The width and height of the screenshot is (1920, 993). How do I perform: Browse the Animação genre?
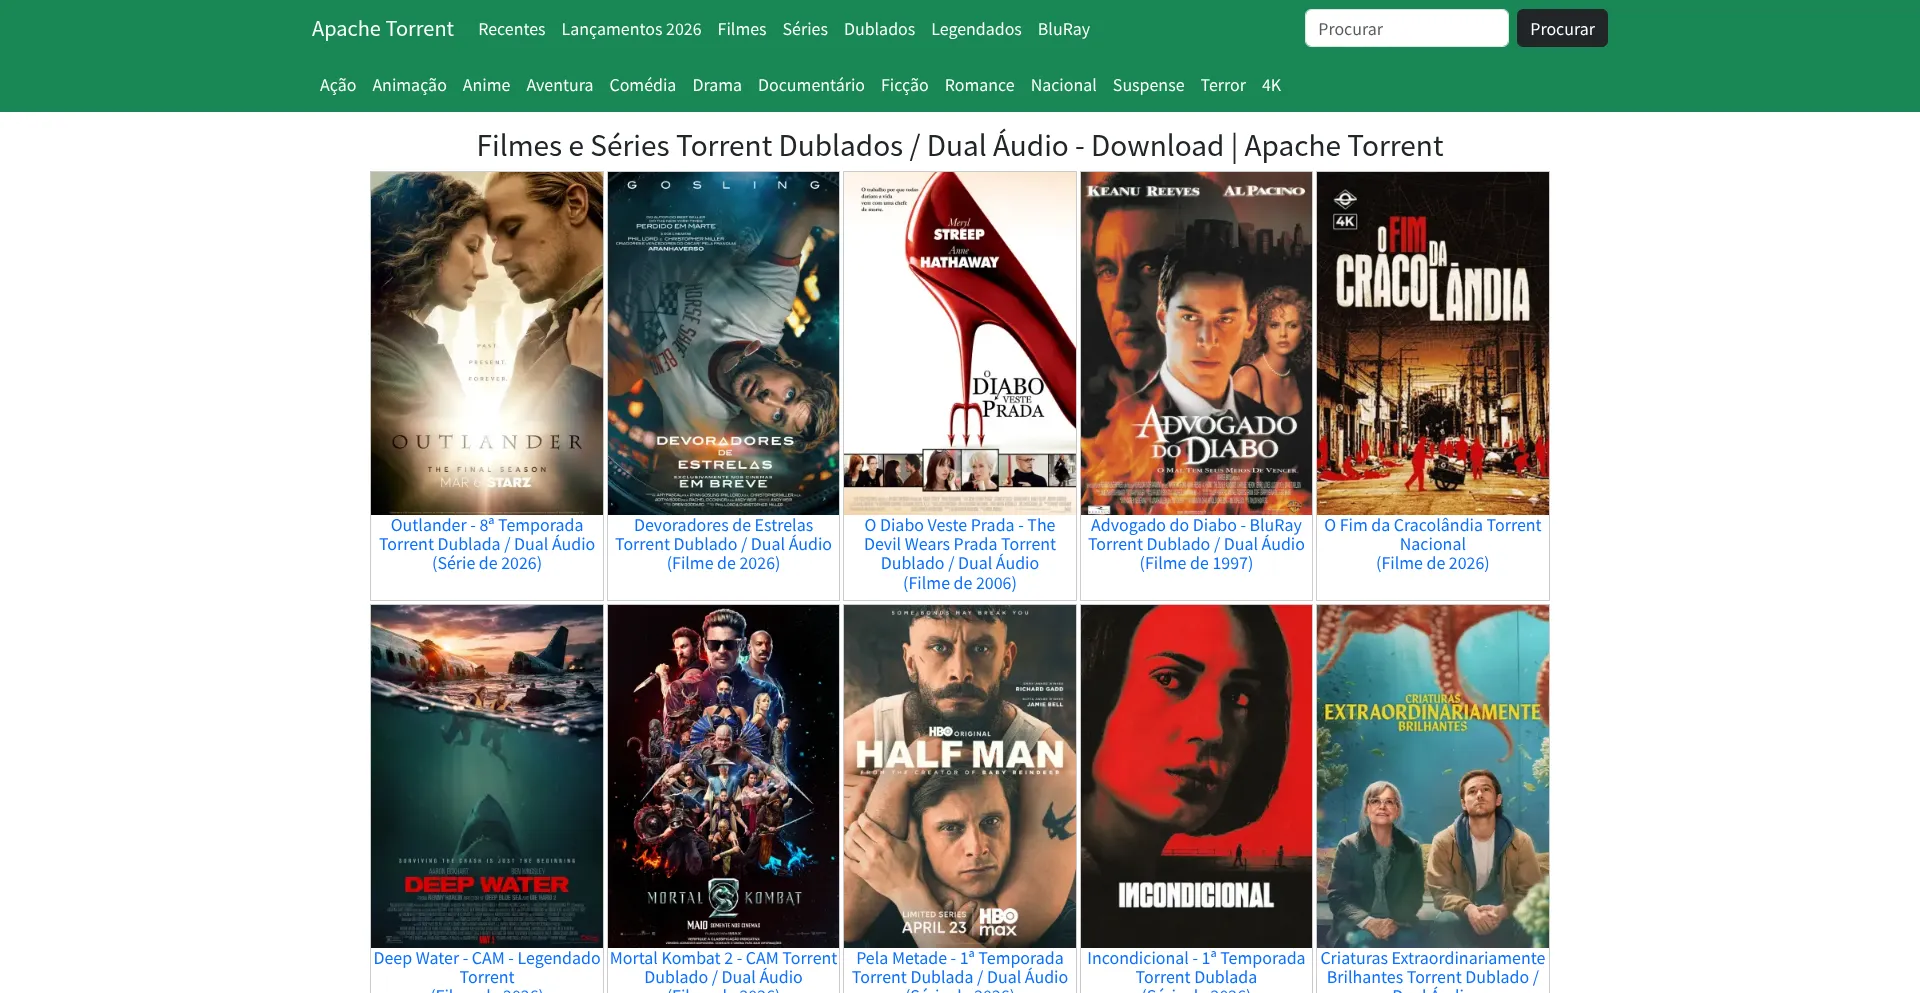409,85
